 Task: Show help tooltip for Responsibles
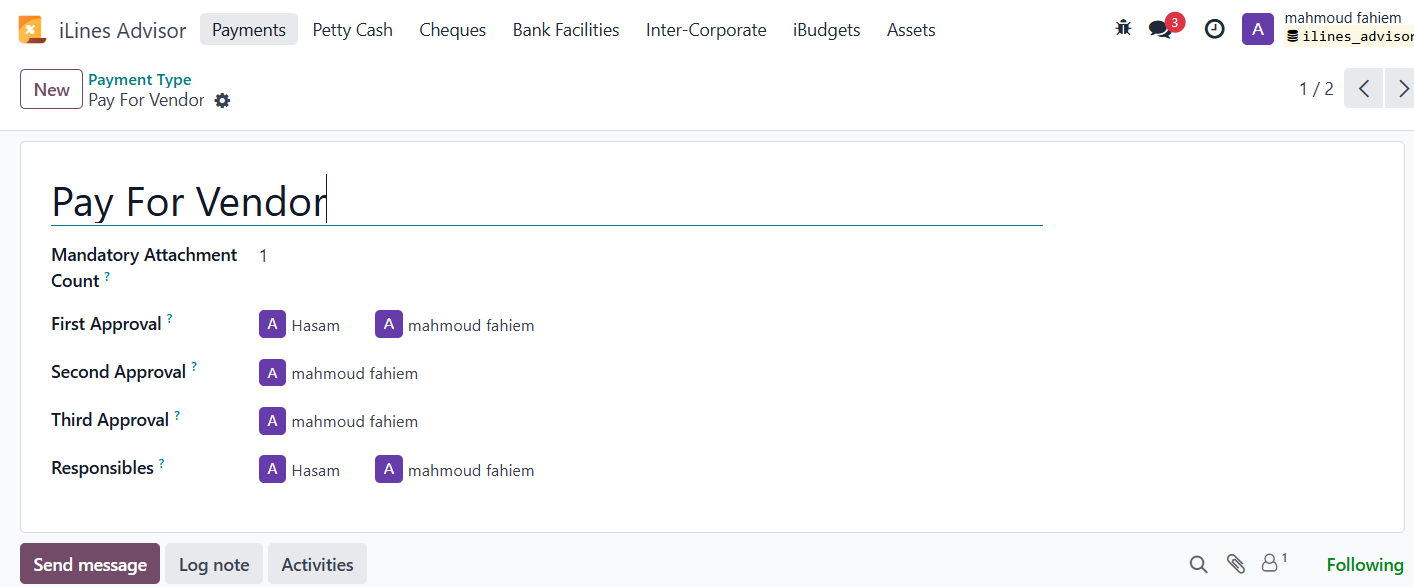click(161, 463)
